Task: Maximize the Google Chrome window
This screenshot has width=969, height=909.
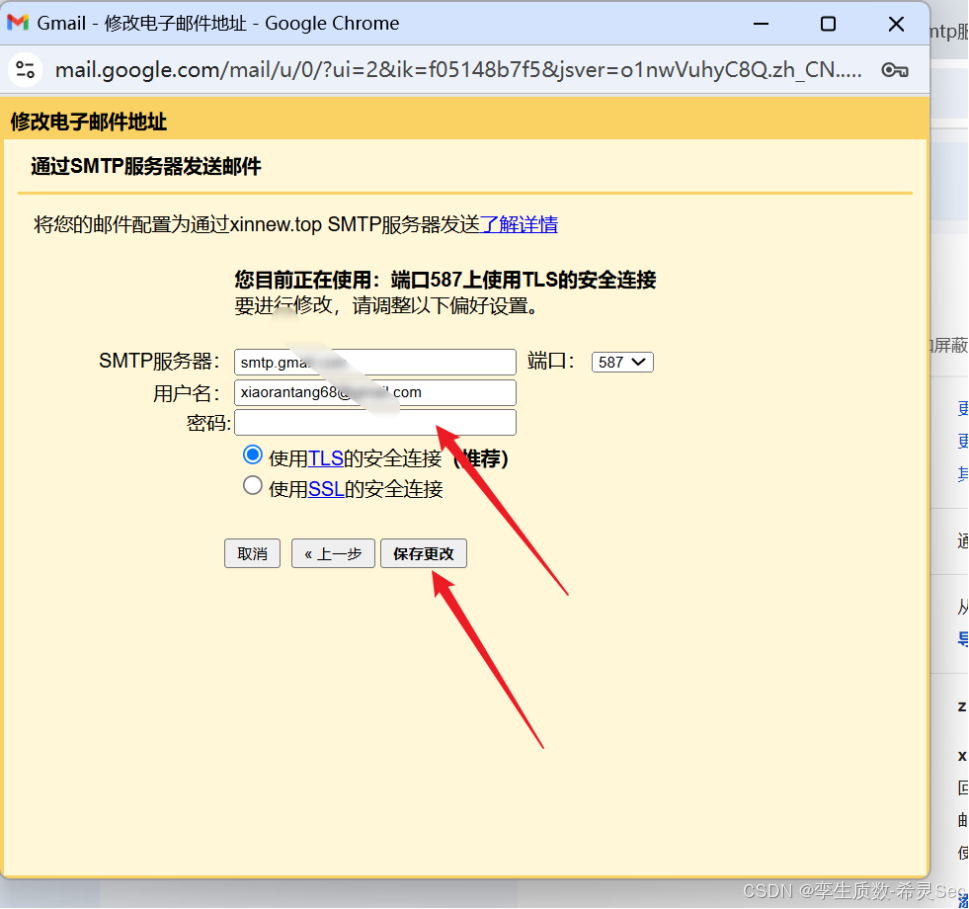Action: [828, 23]
